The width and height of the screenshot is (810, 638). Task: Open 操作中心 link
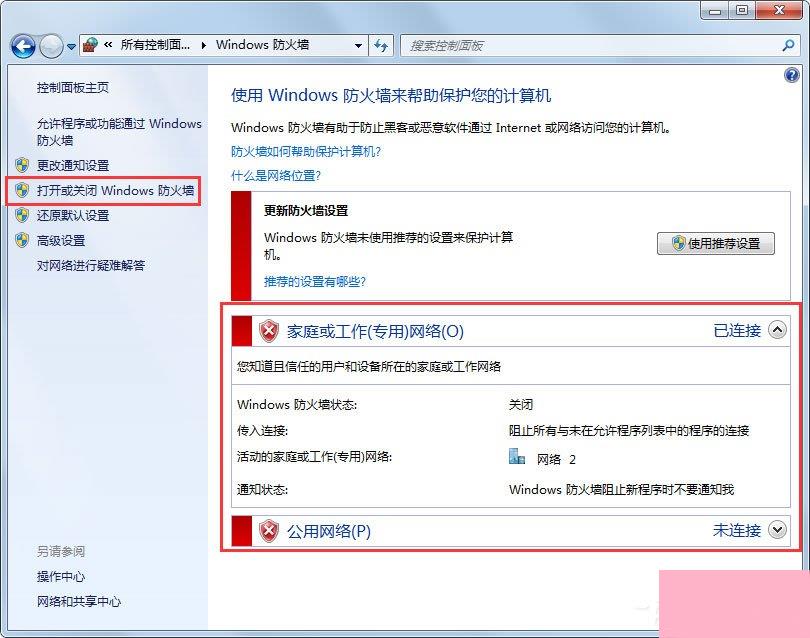pos(61,577)
